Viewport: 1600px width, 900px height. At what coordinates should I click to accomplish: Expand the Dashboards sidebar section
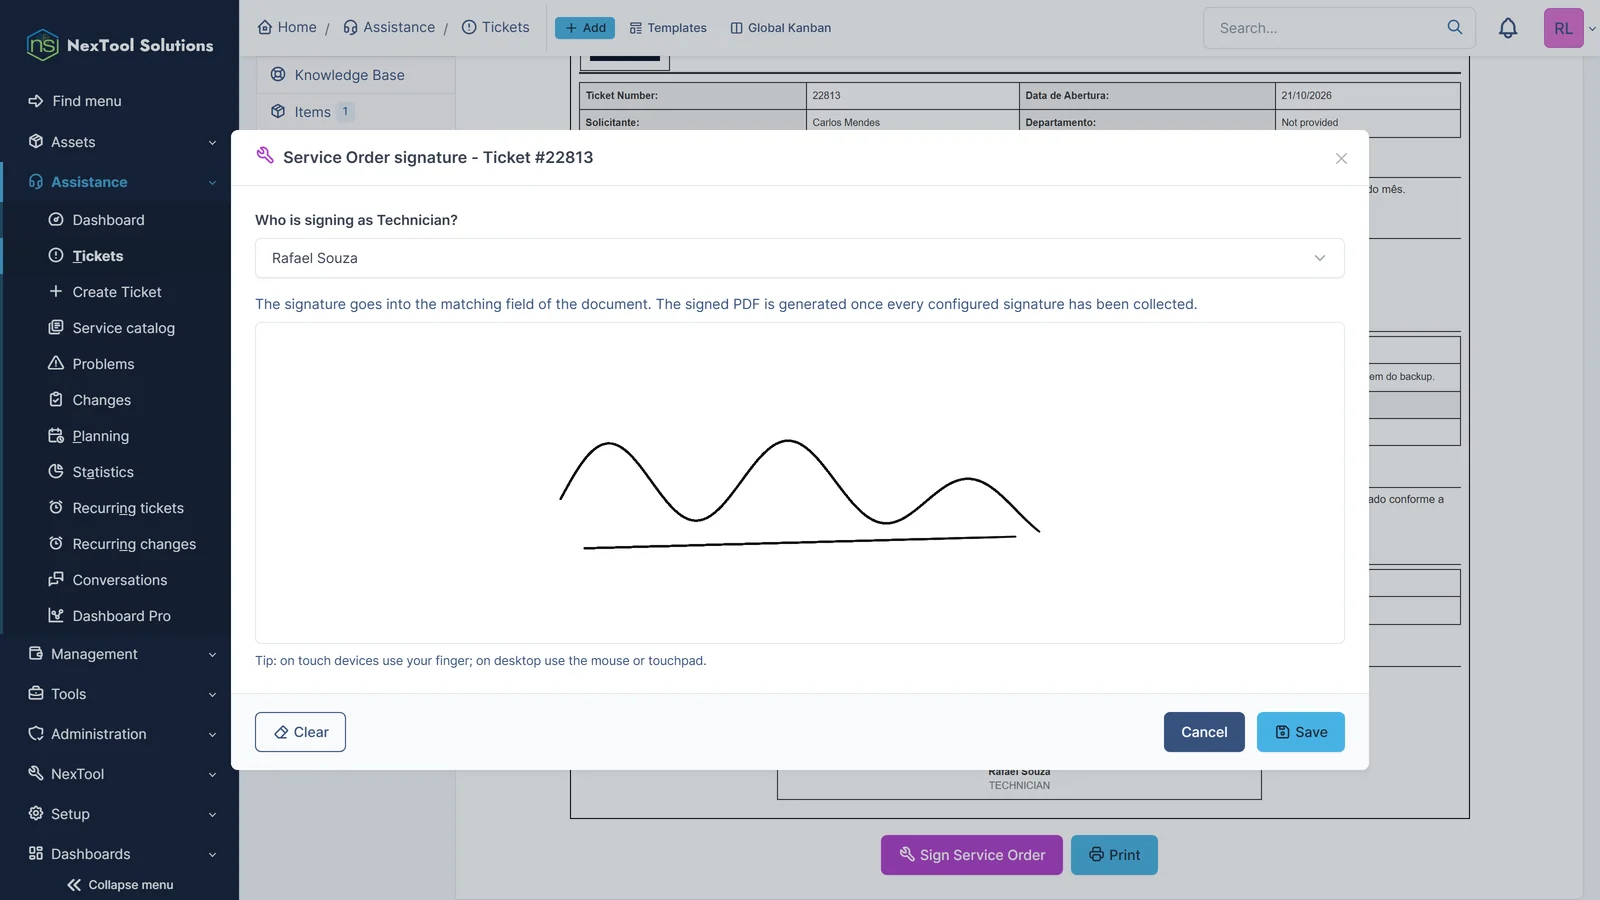click(120, 854)
